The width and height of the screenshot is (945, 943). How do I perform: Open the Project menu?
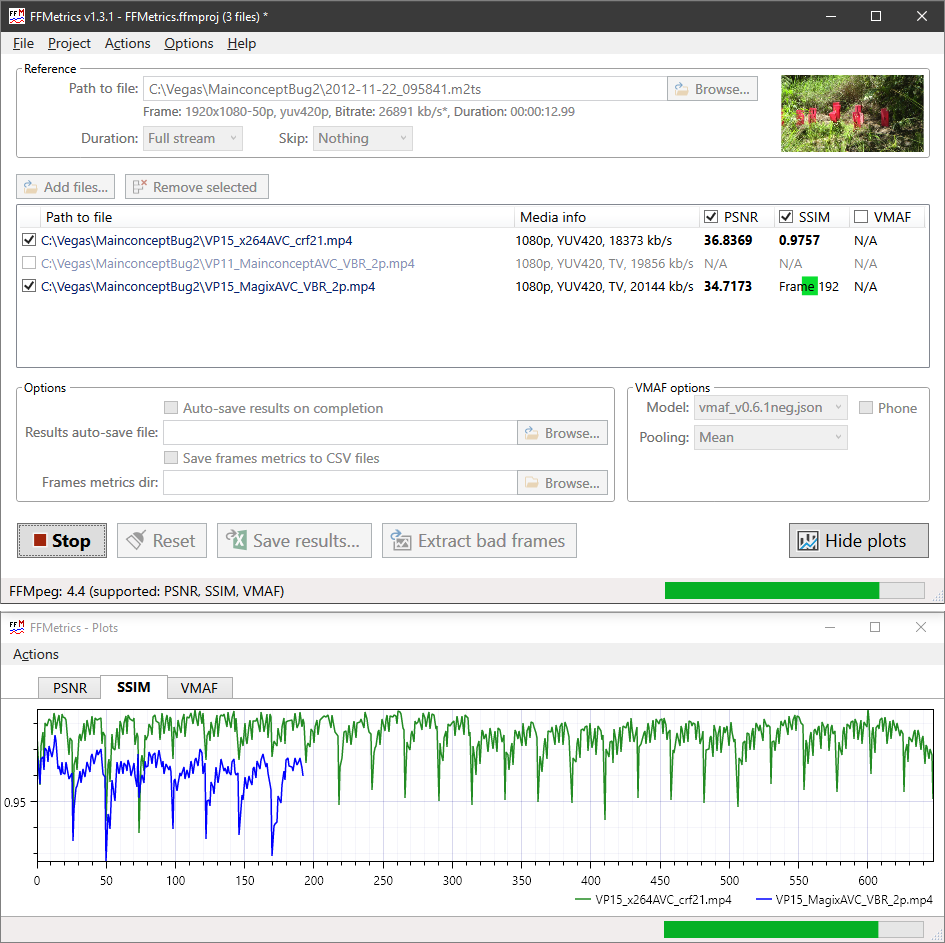click(69, 43)
